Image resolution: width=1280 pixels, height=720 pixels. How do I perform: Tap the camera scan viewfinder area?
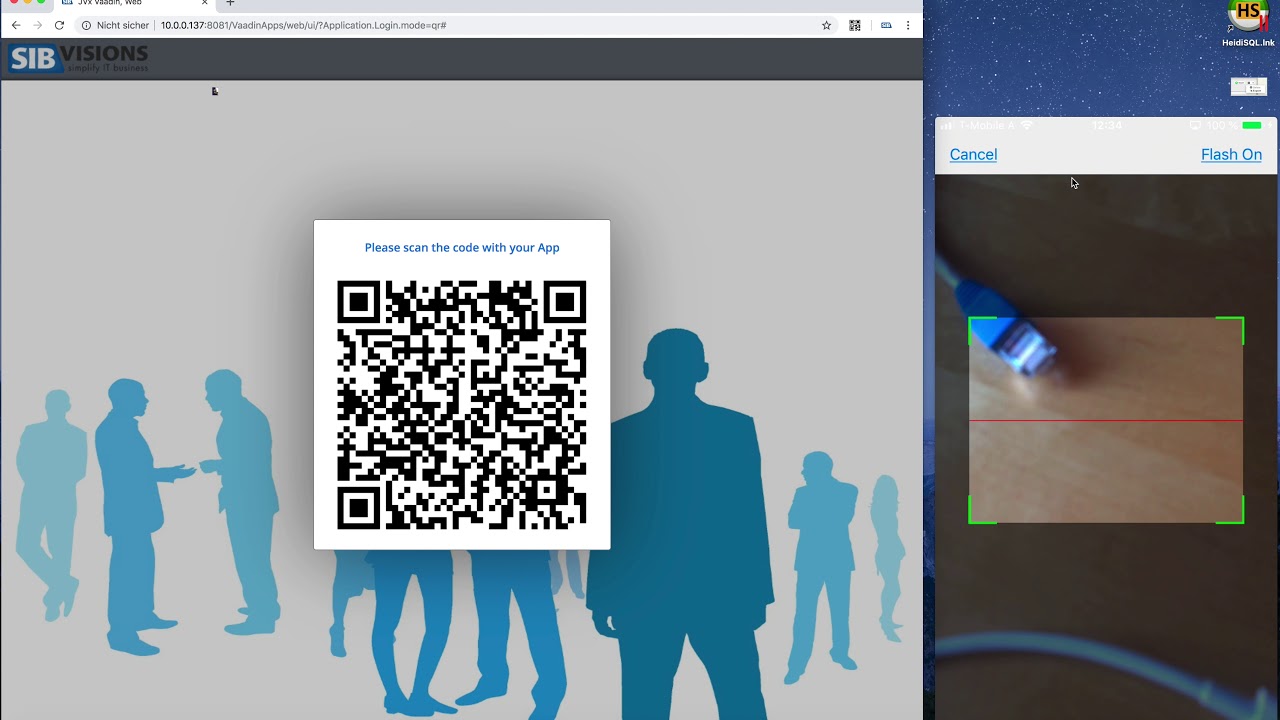click(1106, 420)
